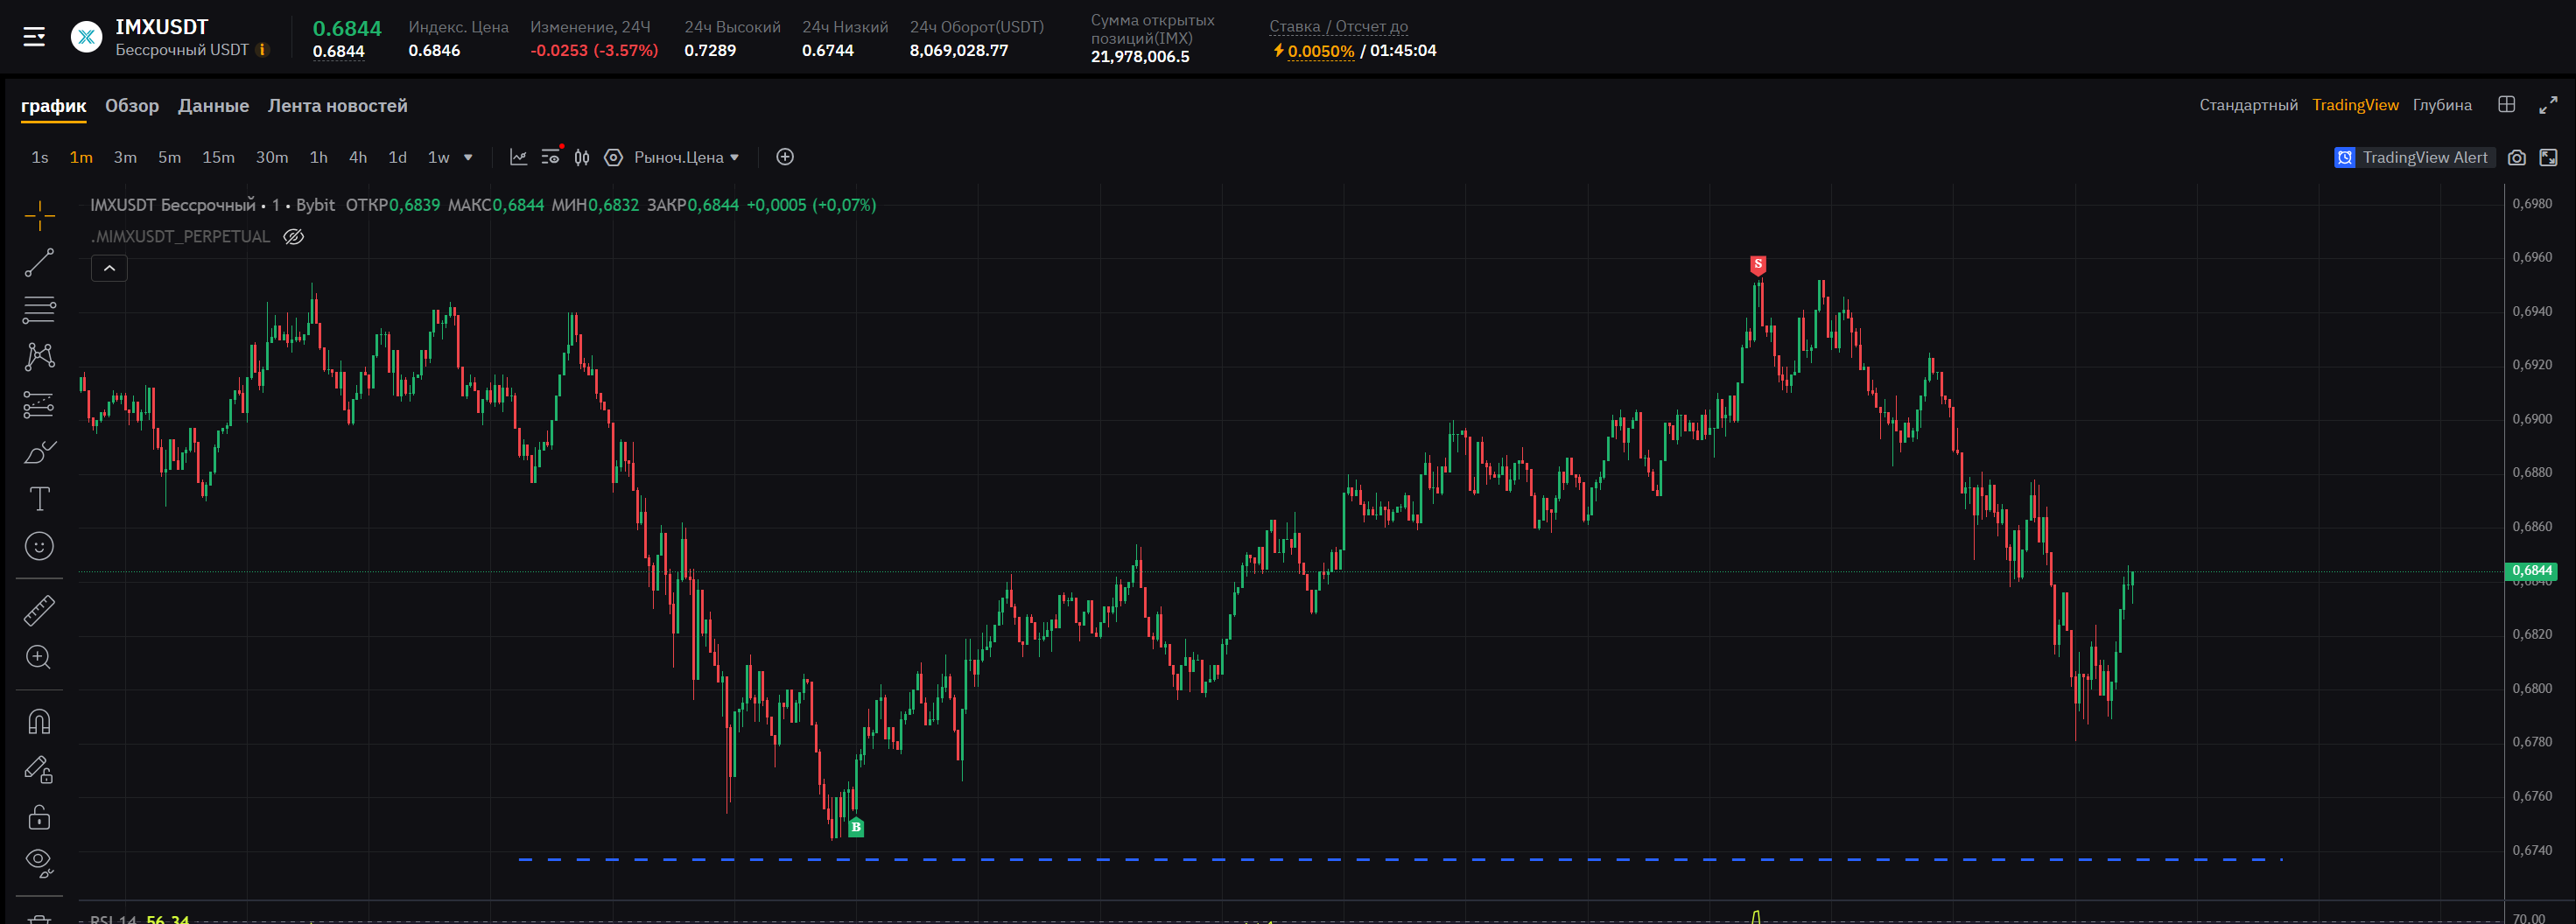
Task: Open the TradingView Alert button
Action: 2414,157
